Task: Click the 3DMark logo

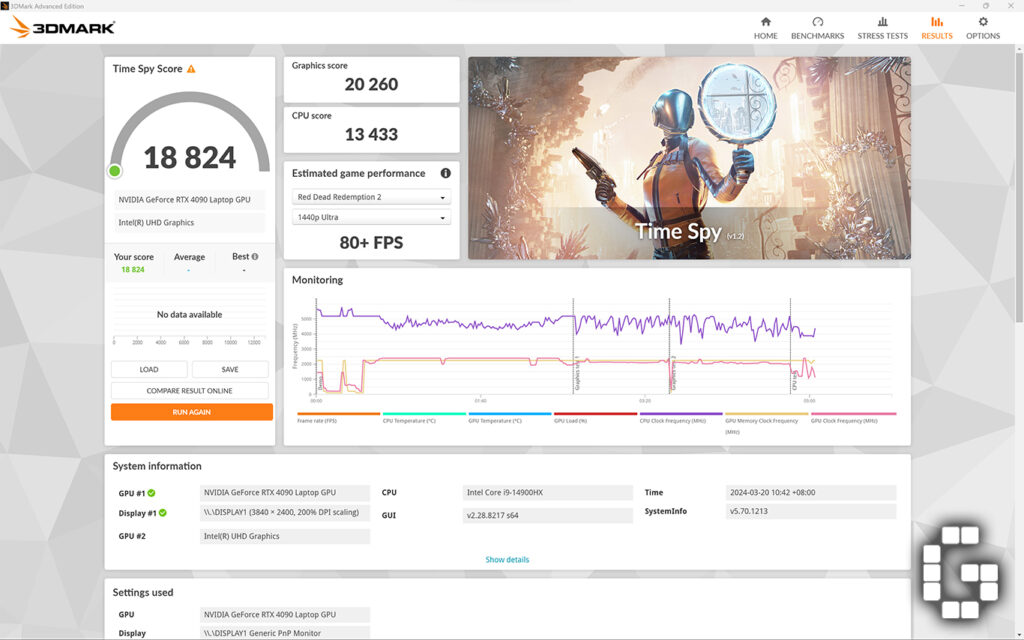Action: [x=63, y=27]
